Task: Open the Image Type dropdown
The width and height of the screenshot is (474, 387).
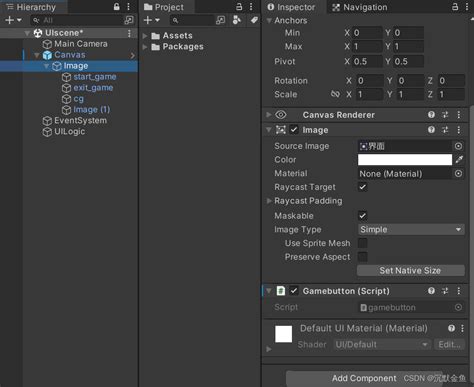Action: point(411,229)
